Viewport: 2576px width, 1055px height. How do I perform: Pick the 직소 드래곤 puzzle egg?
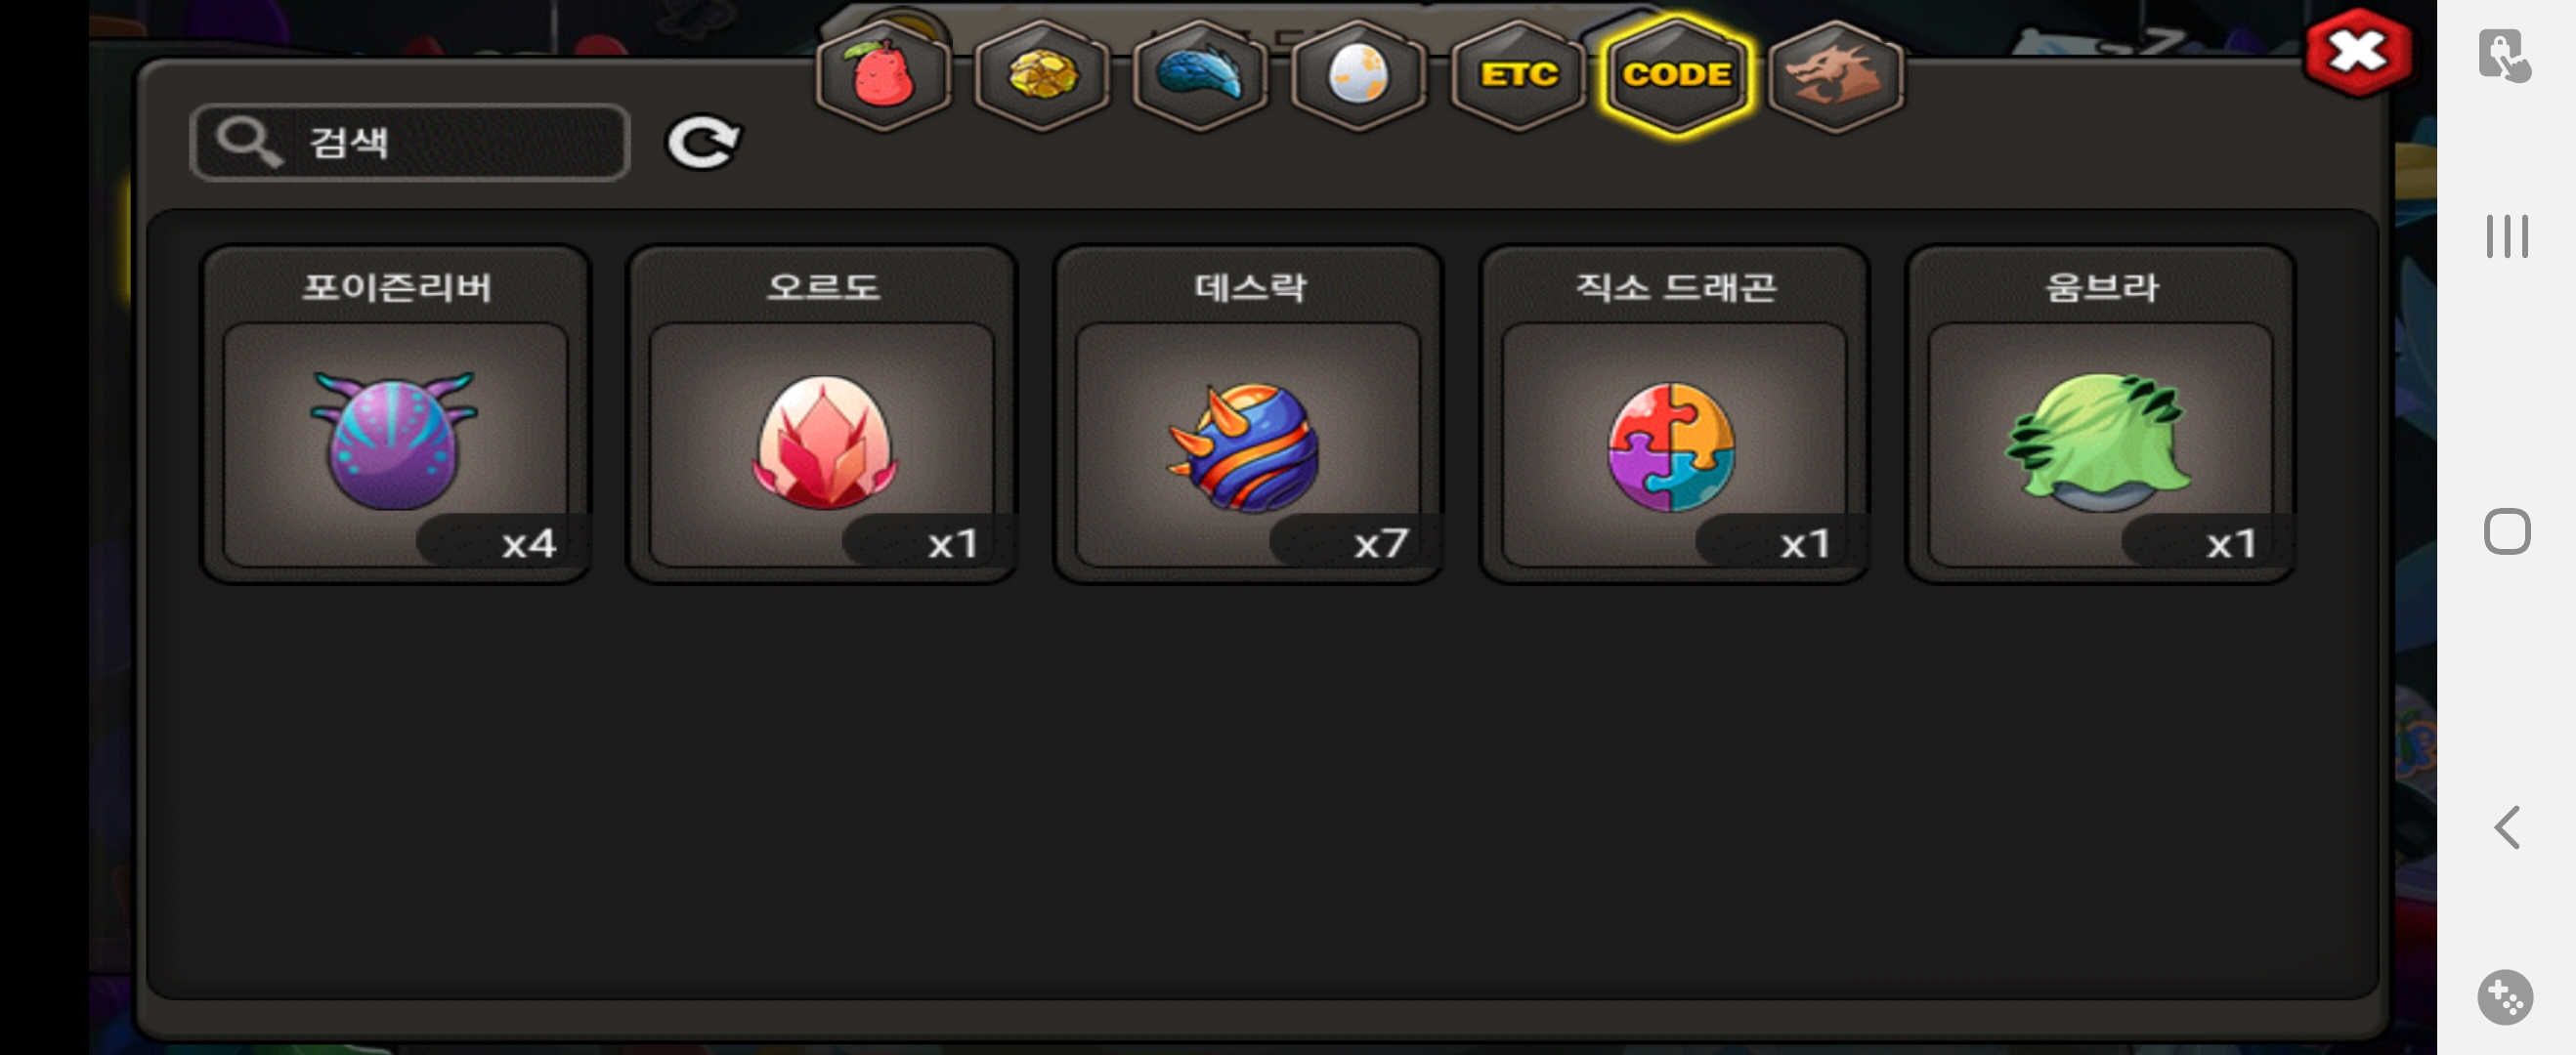(x=1674, y=414)
